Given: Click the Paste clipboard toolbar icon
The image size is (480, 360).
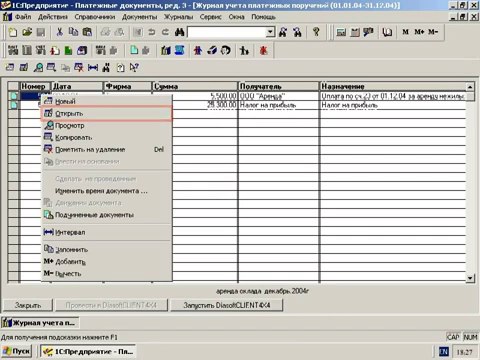Looking at the screenshot, I should (87, 32).
